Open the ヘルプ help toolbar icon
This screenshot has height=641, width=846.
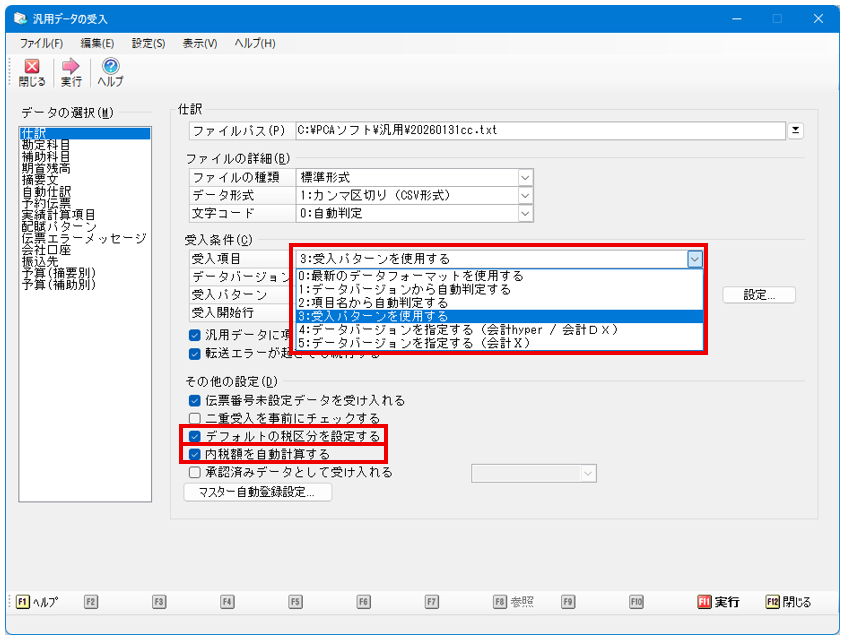pyautogui.click(x=111, y=67)
